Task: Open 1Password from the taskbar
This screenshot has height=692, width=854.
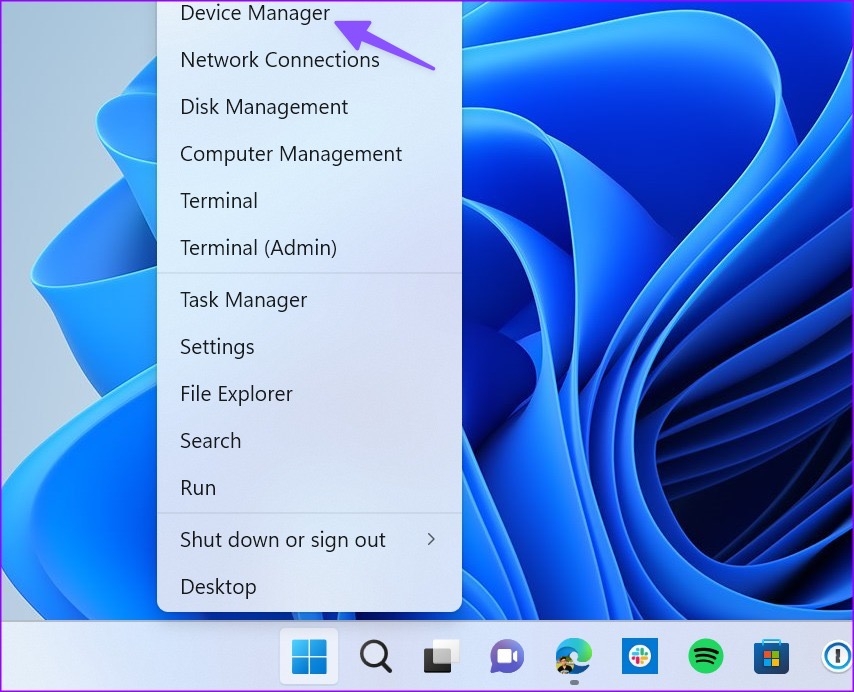Action: 836,657
